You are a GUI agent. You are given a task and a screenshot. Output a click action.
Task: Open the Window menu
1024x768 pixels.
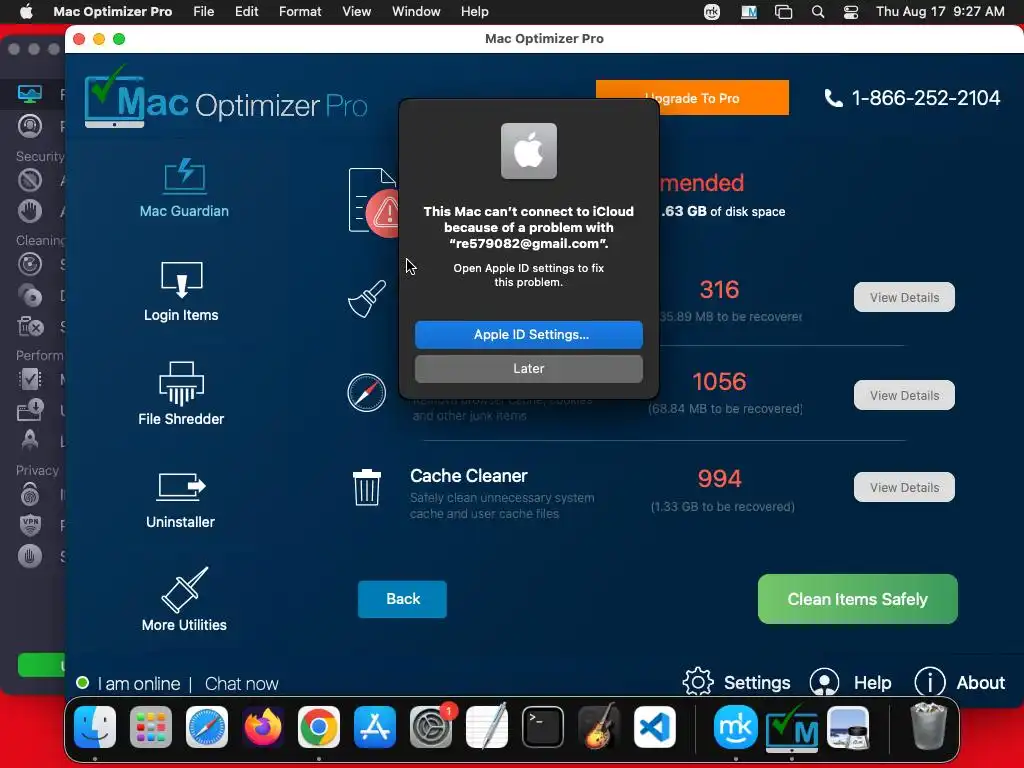[416, 12]
